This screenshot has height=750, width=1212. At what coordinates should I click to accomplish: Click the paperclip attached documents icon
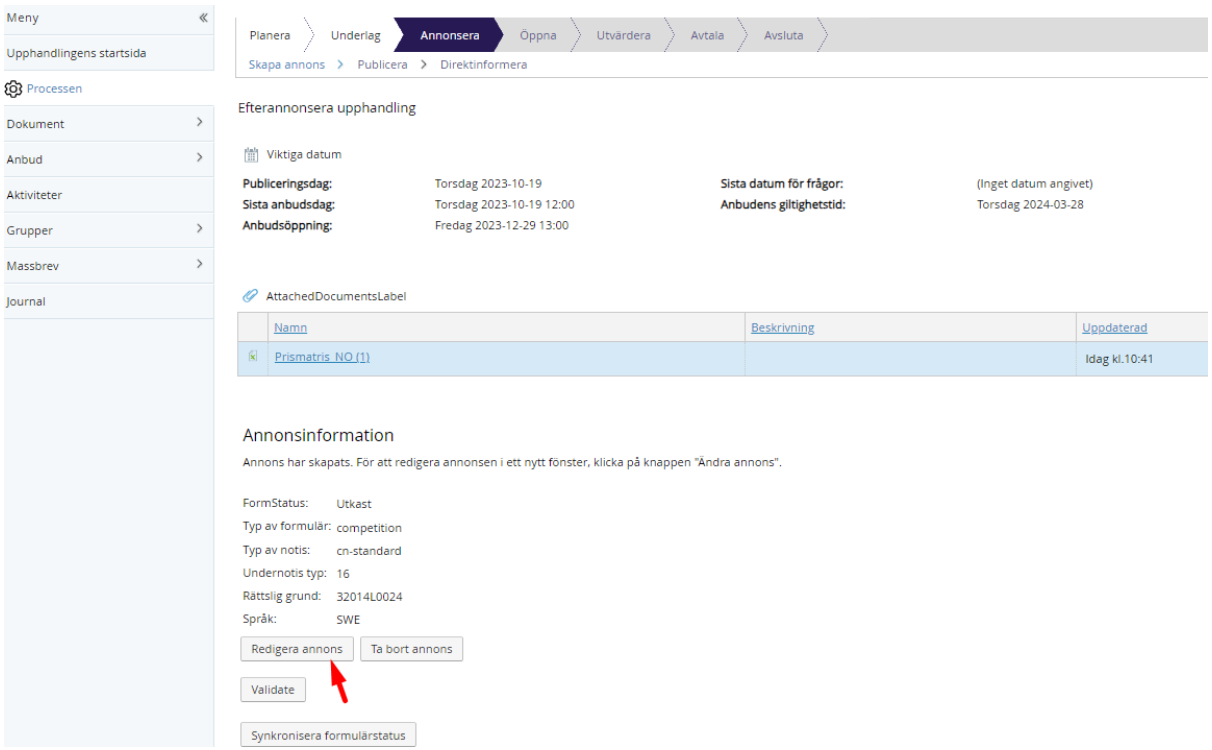[x=251, y=297]
